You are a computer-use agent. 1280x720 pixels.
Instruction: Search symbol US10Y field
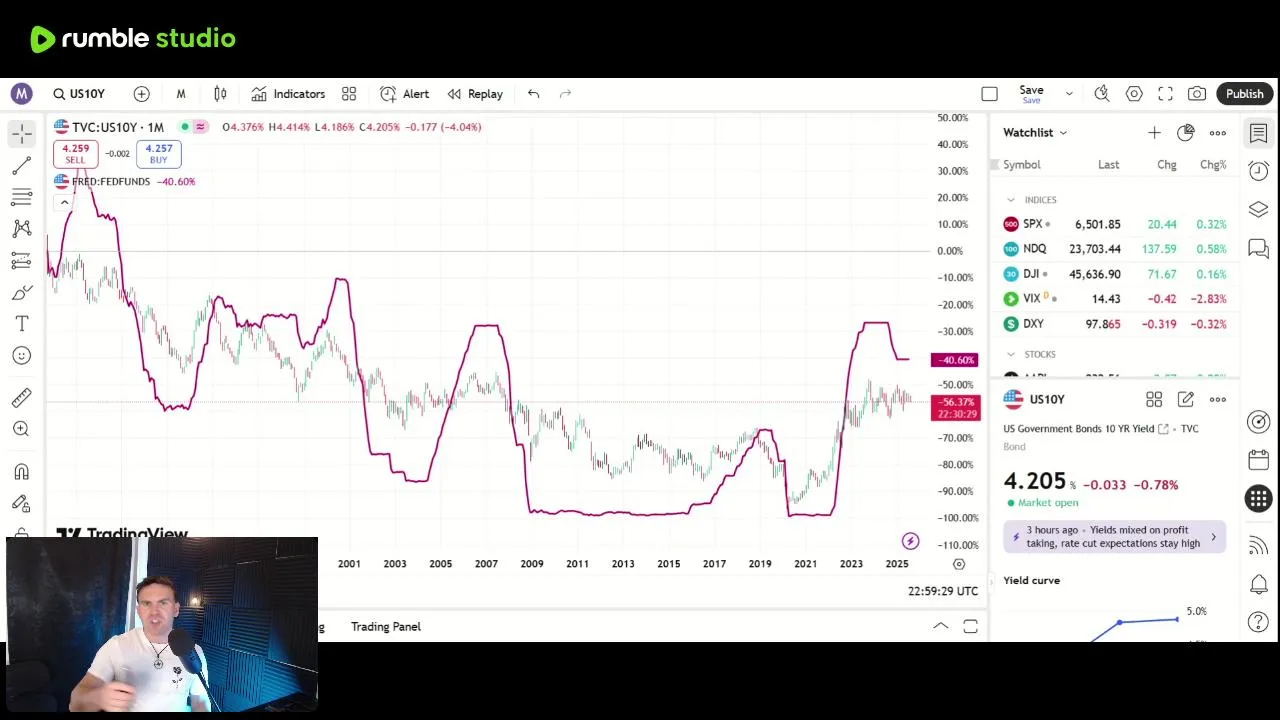tap(80, 94)
